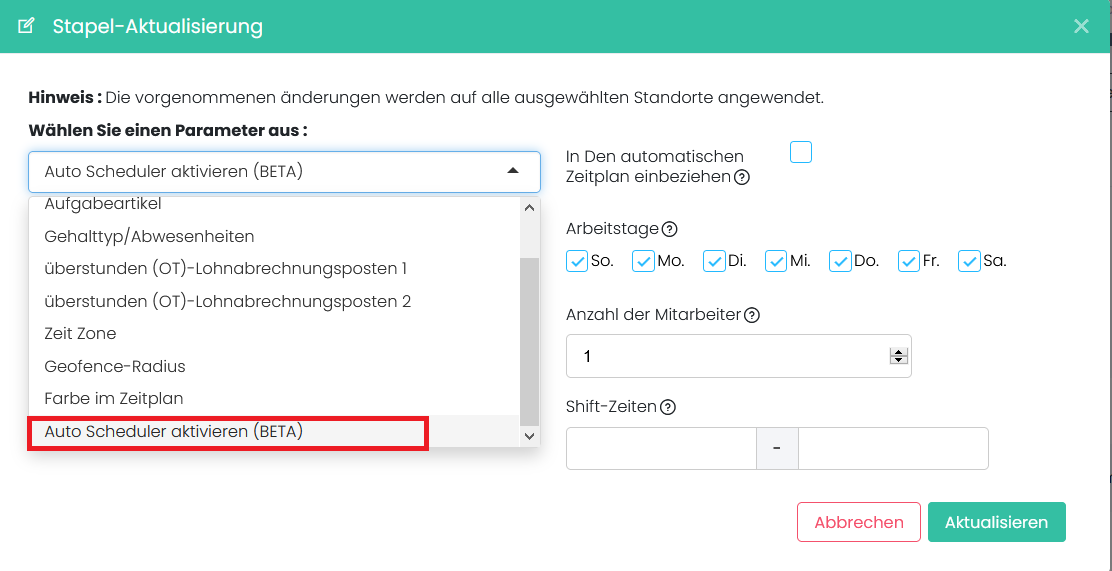
Task: Select Farbe im Zeitplan option
Action: 114,398
